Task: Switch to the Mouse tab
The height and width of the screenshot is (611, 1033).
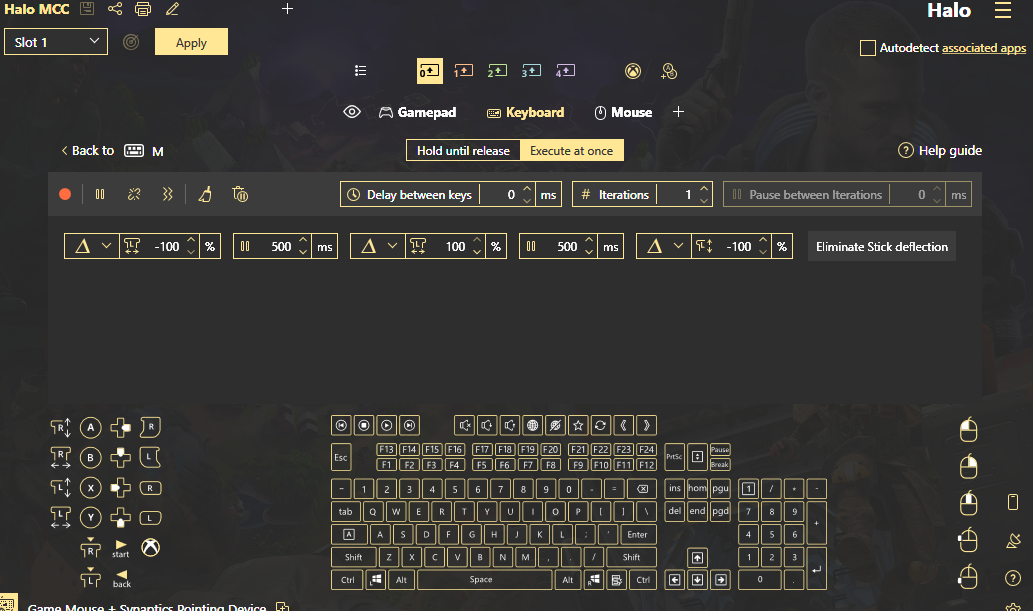Action: [623, 113]
